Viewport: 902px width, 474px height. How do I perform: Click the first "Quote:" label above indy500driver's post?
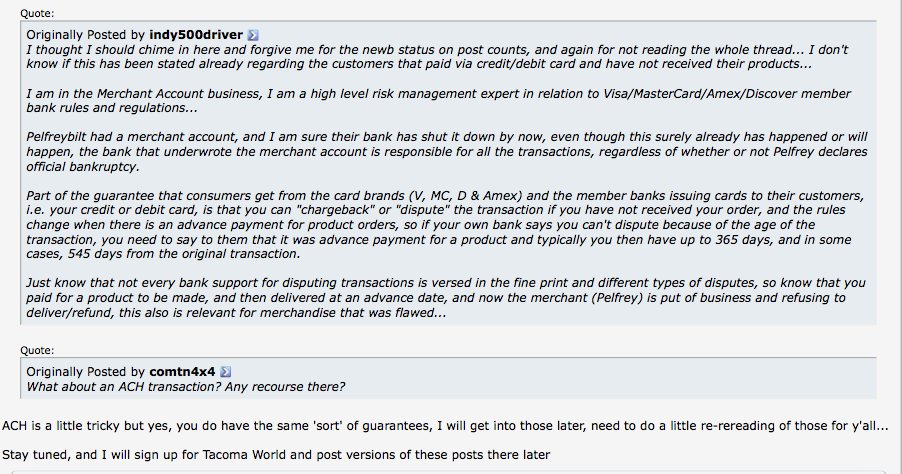[37, 13]
